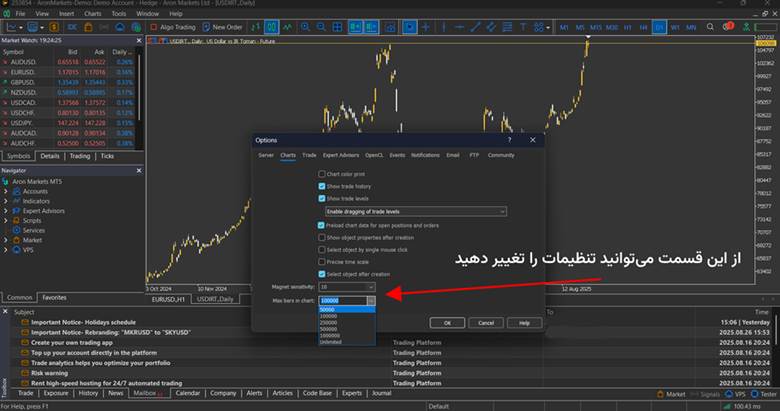The width and height of the screenshot is (780, 411).
Task: Select the trendline drawing tool
Action: click(x=475, y=27)
